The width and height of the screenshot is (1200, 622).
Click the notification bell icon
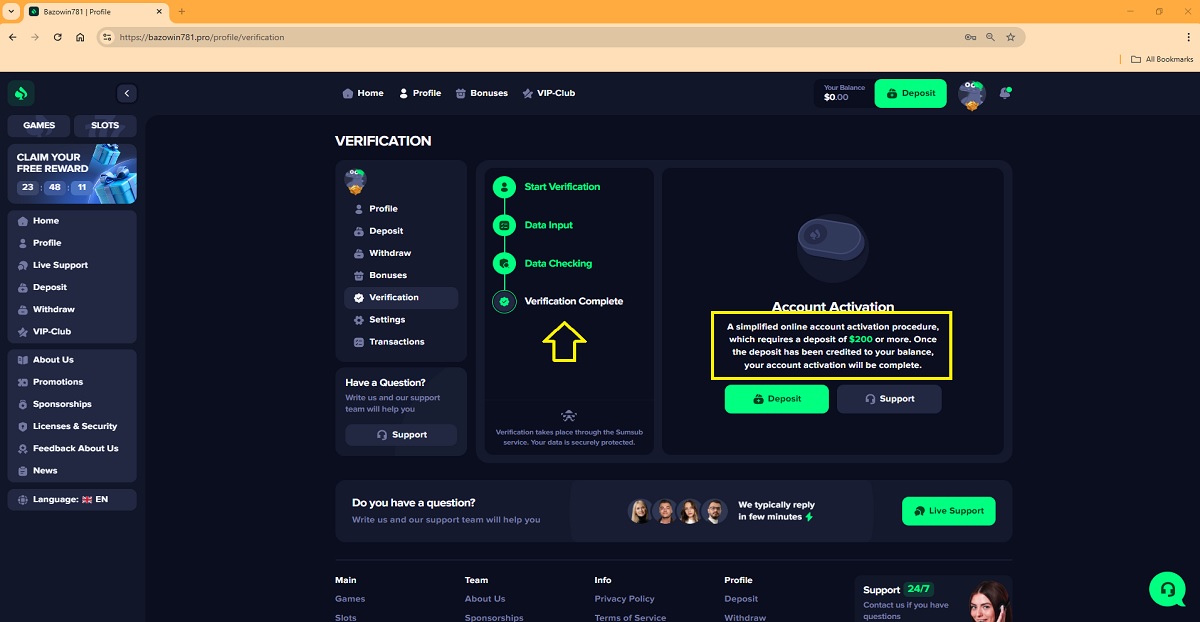point(1004,93)
